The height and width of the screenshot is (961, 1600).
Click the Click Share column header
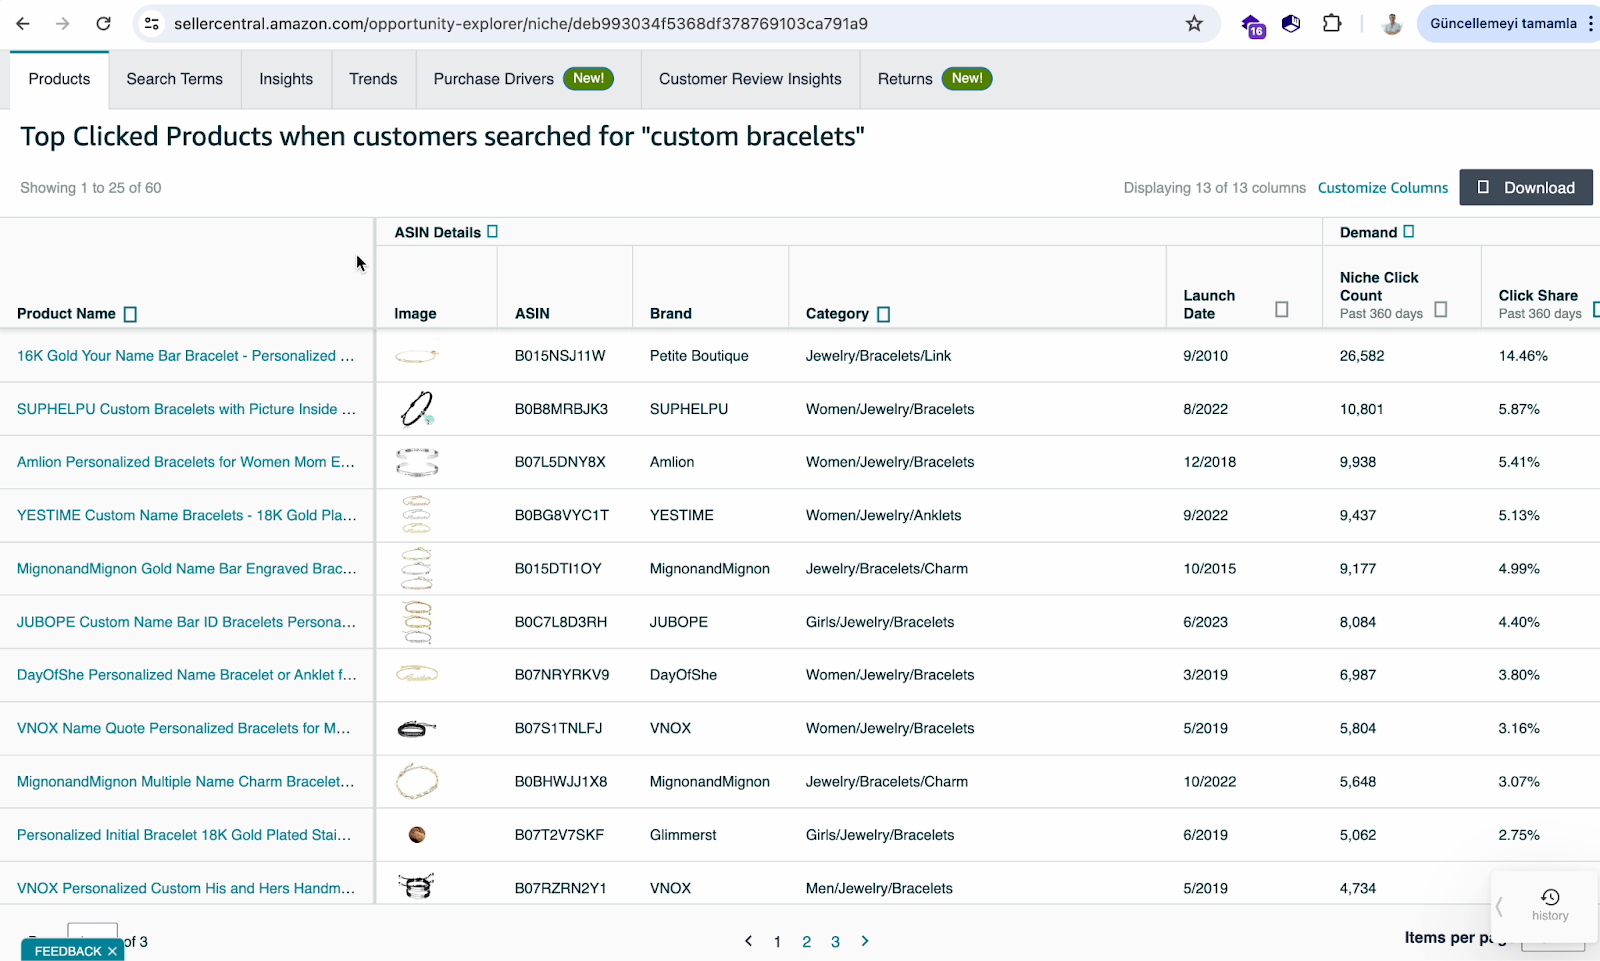coord(1538,296)
